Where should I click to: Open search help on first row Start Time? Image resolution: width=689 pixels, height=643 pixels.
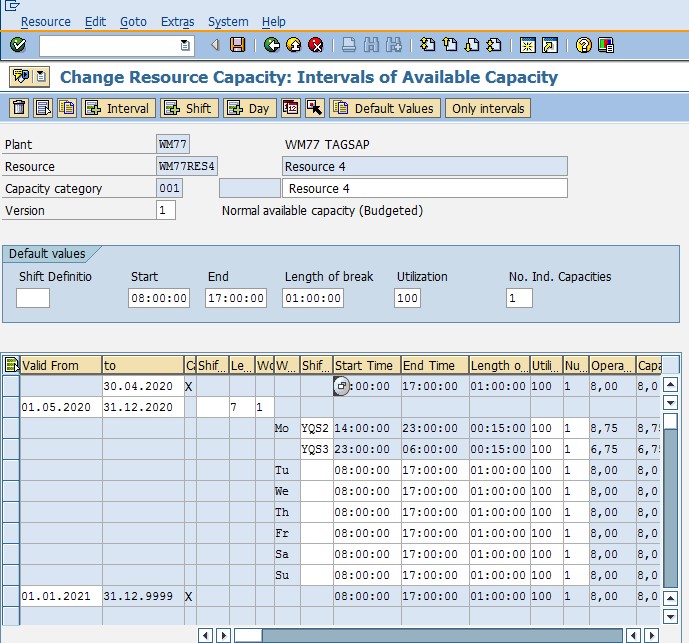click(341, 386)
